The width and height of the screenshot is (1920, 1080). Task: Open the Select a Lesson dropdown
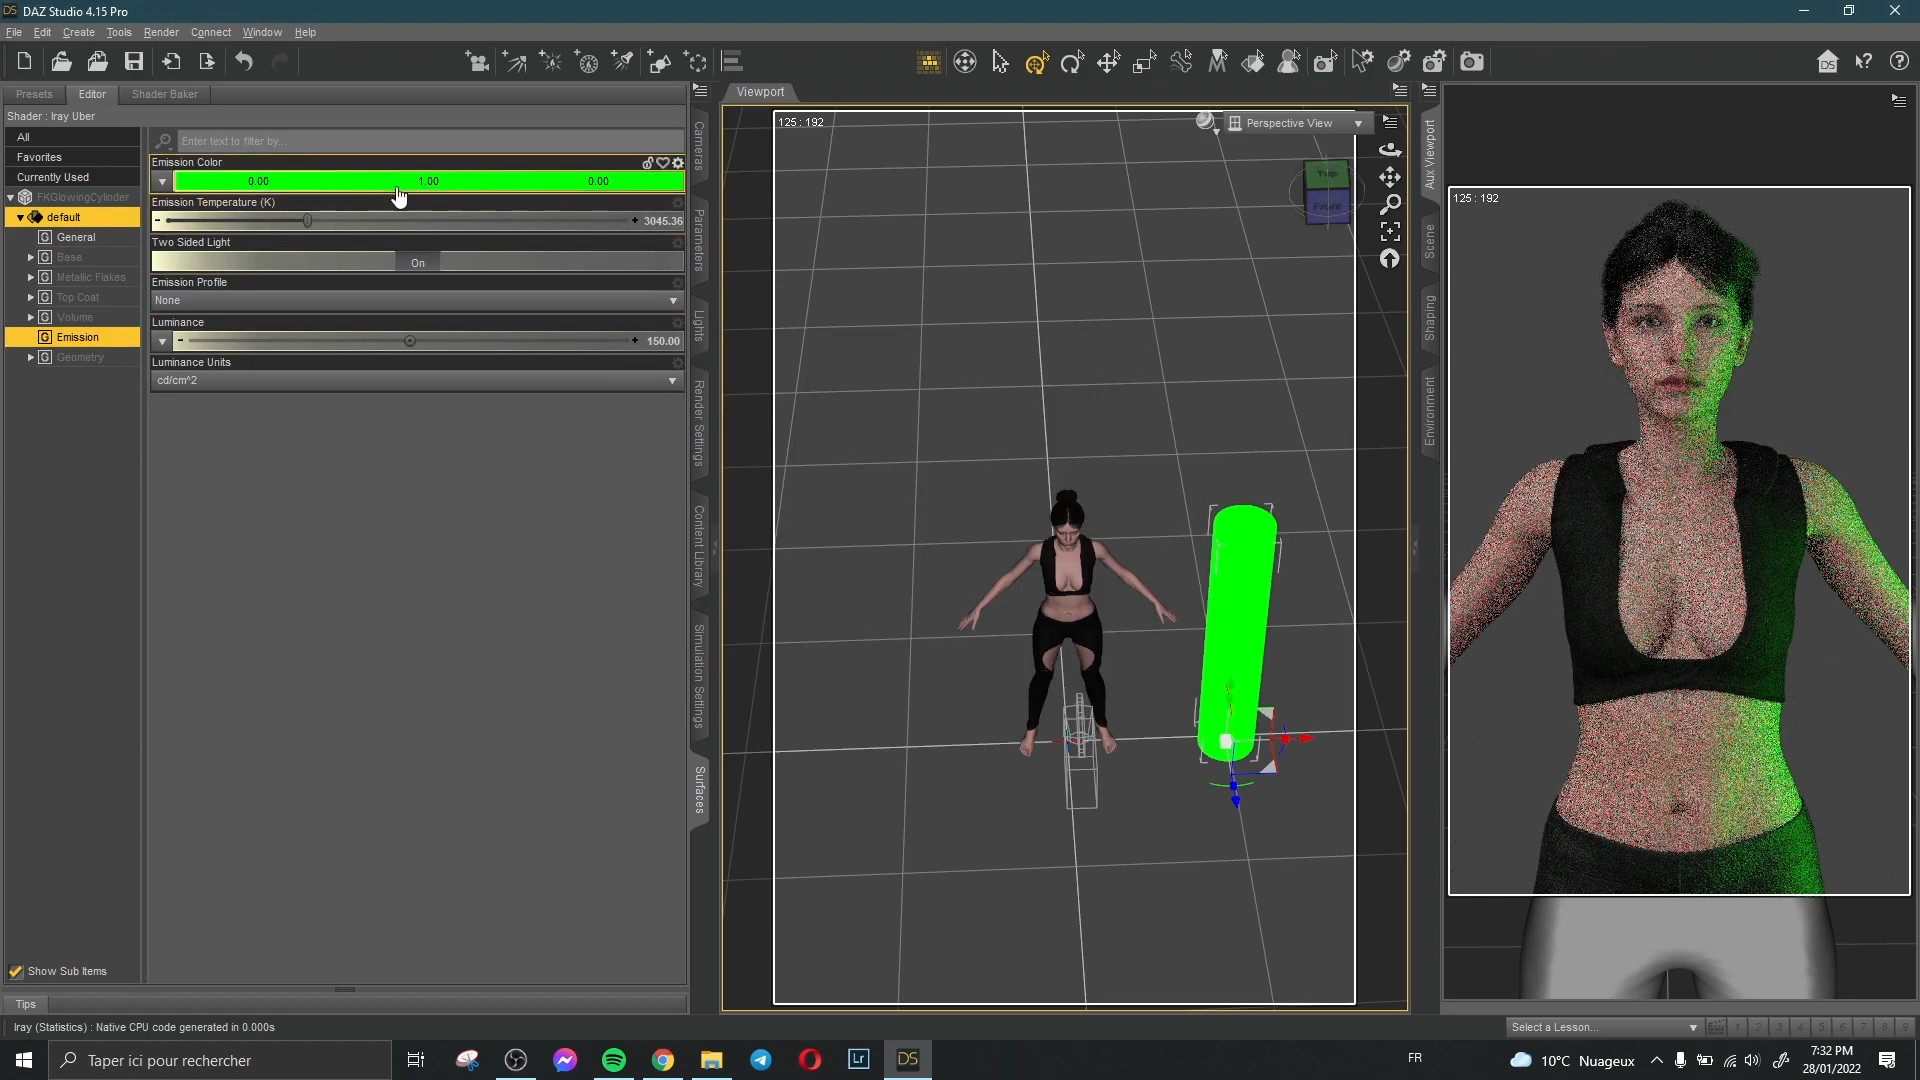[x=1604, y=1027]
